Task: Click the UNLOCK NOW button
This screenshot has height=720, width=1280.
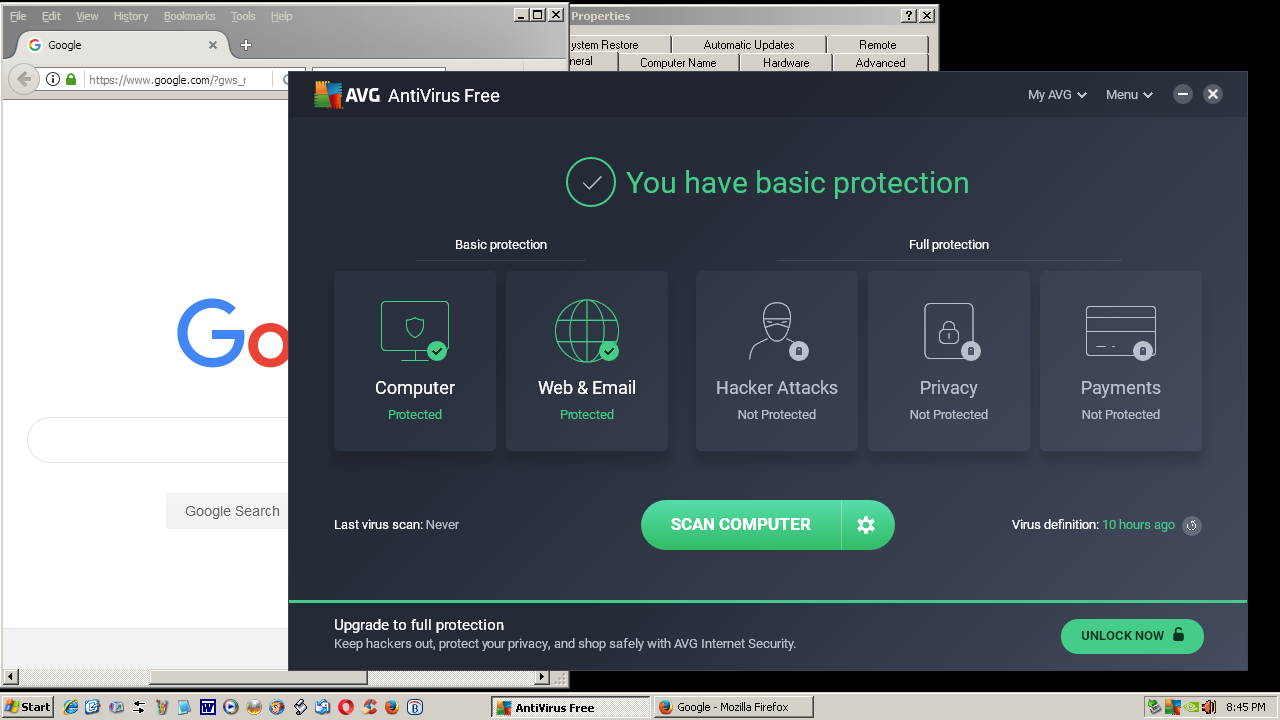Action: pyautogui.click(x=1132, y=636)
